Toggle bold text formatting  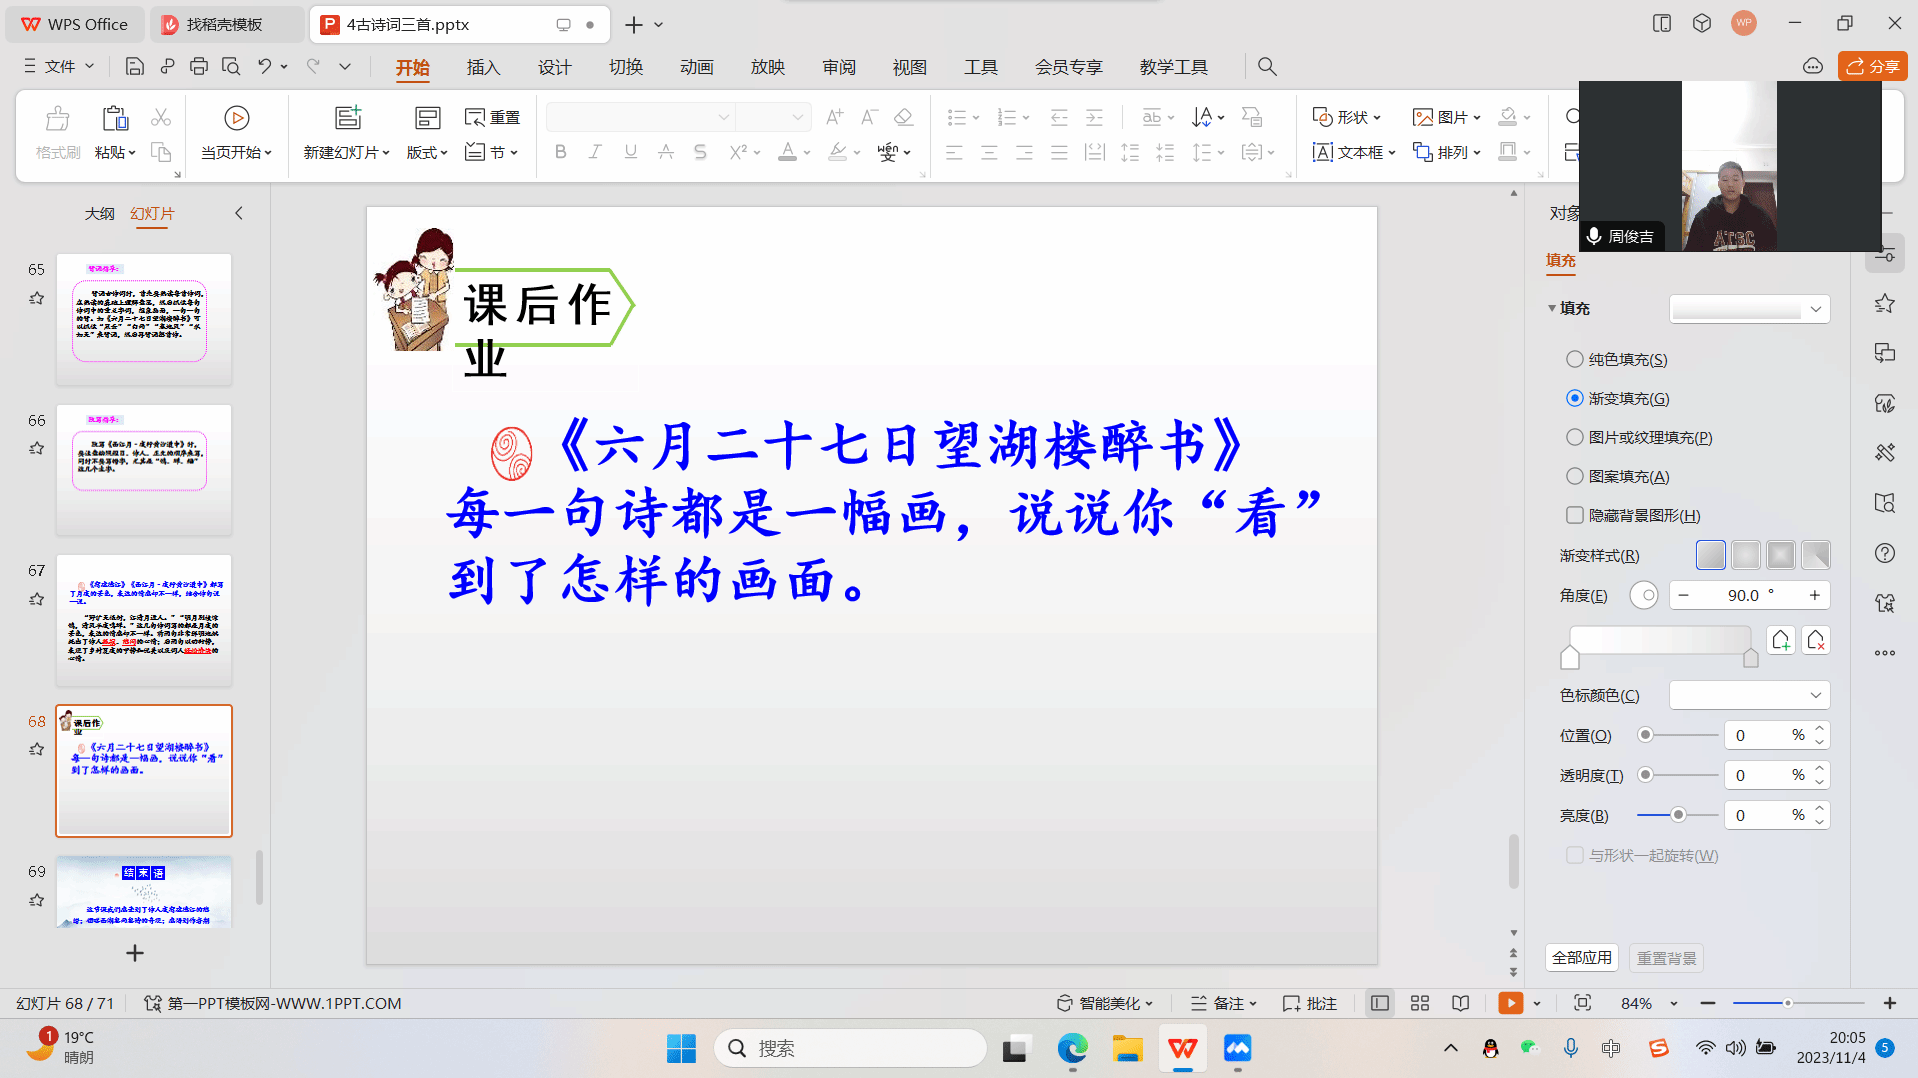[560, 152]
